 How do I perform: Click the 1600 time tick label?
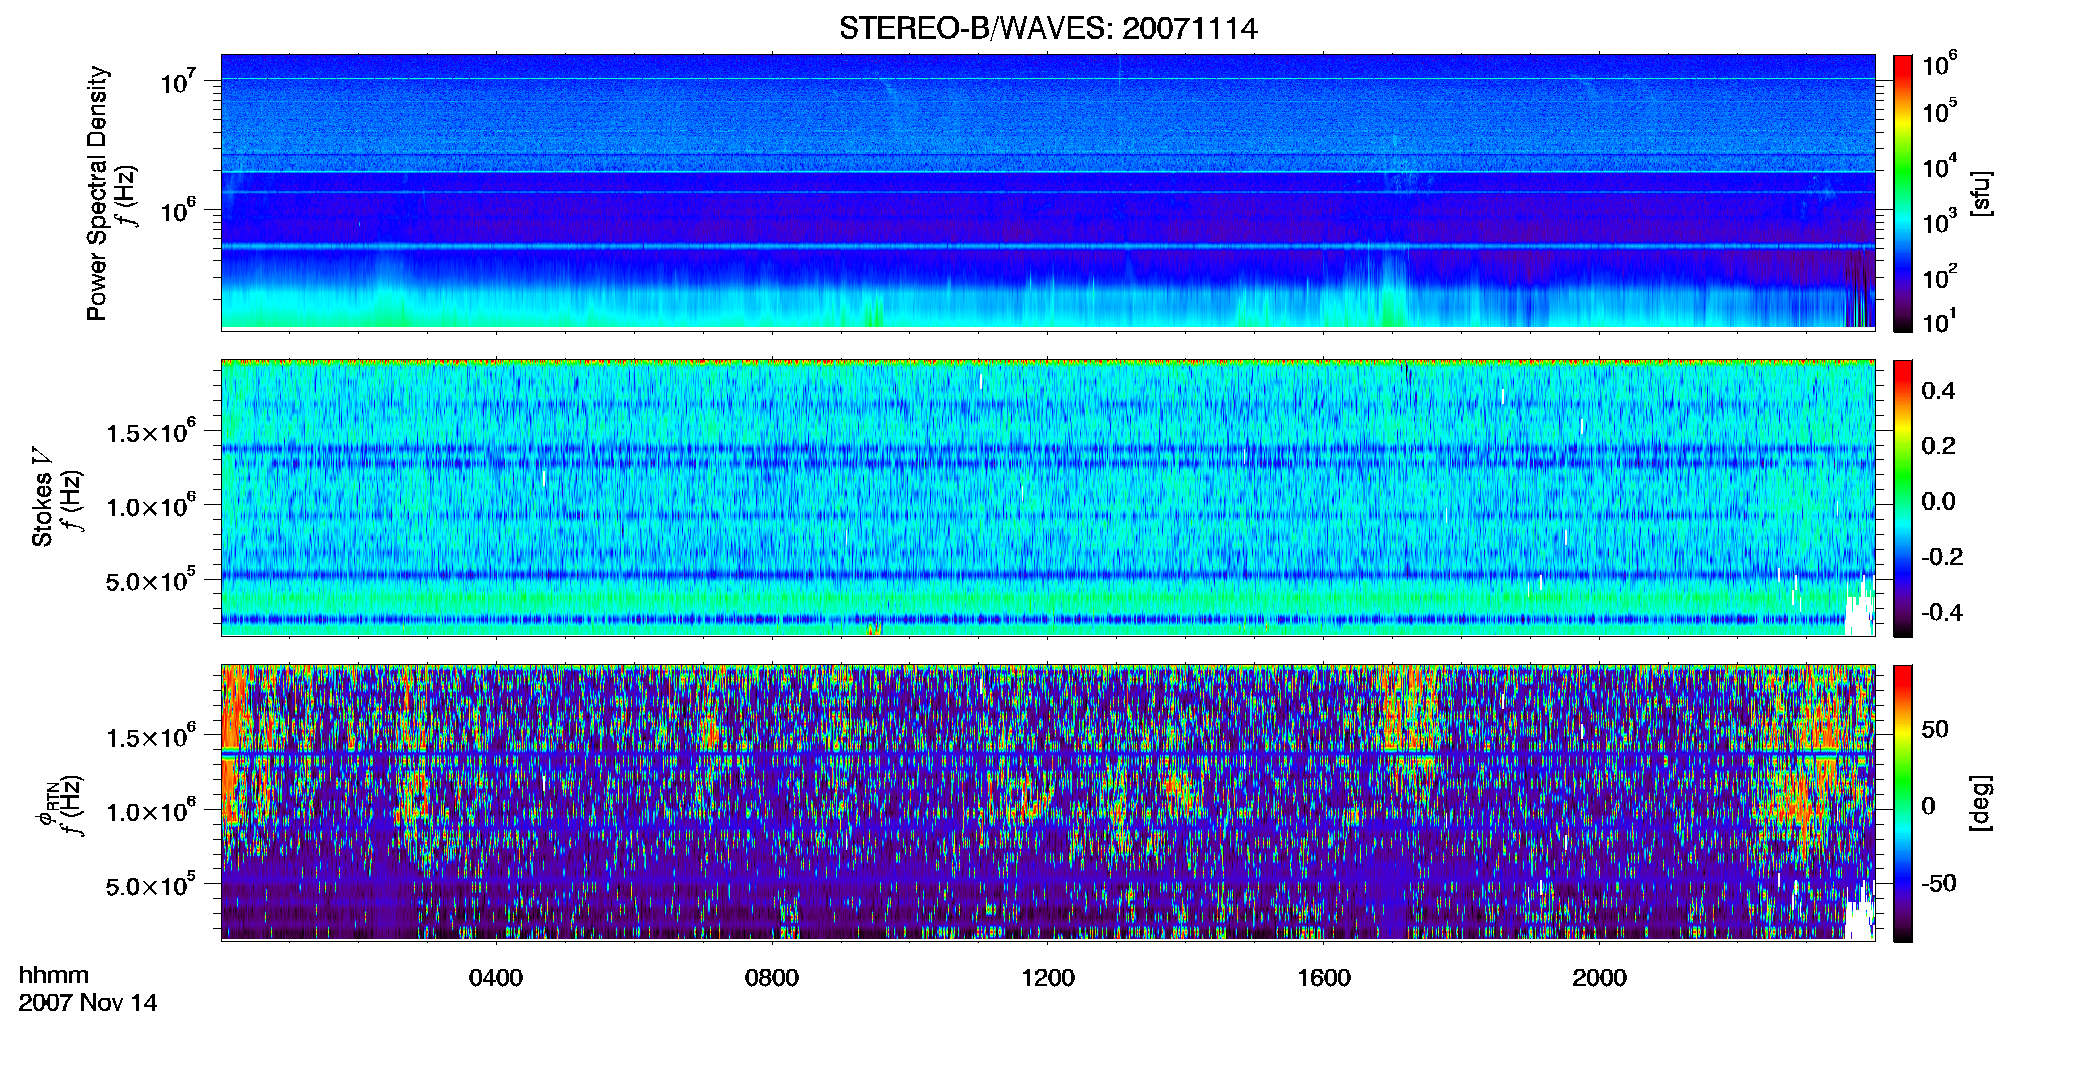pyautogui.click(x=1324, y=978)
